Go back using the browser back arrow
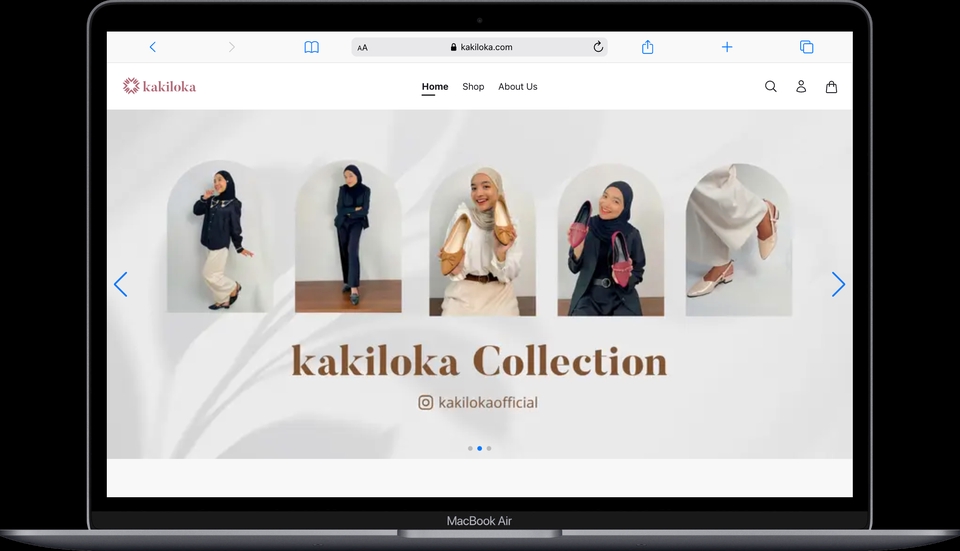Viewport: 960px width, 551px height. pos(153,47)
